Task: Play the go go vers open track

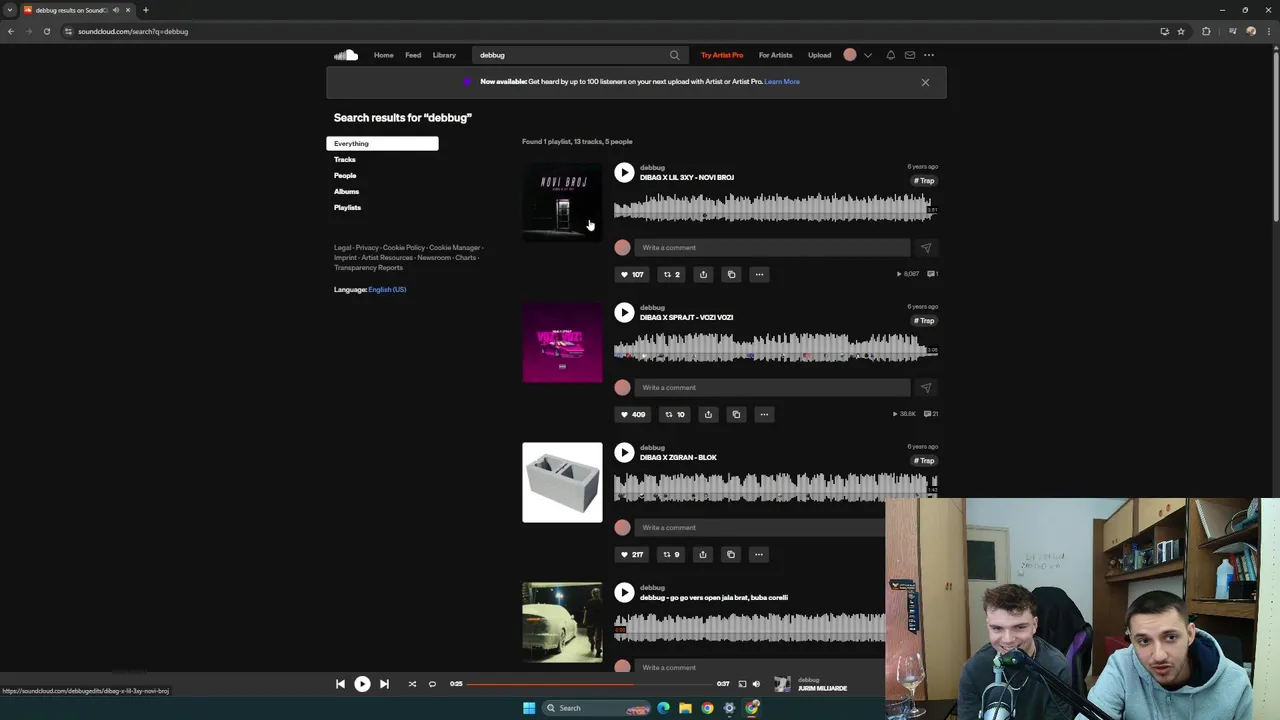Action: (x=624, y=592)
